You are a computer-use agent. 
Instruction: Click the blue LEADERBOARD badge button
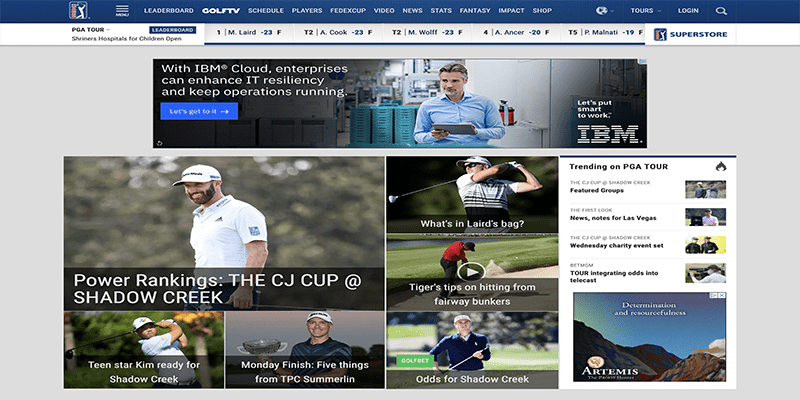[x=172, y=30]
